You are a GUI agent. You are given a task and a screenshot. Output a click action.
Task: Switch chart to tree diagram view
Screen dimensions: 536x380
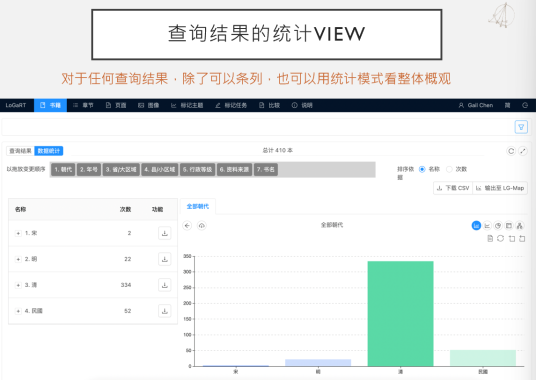click(x=520, y=226)
